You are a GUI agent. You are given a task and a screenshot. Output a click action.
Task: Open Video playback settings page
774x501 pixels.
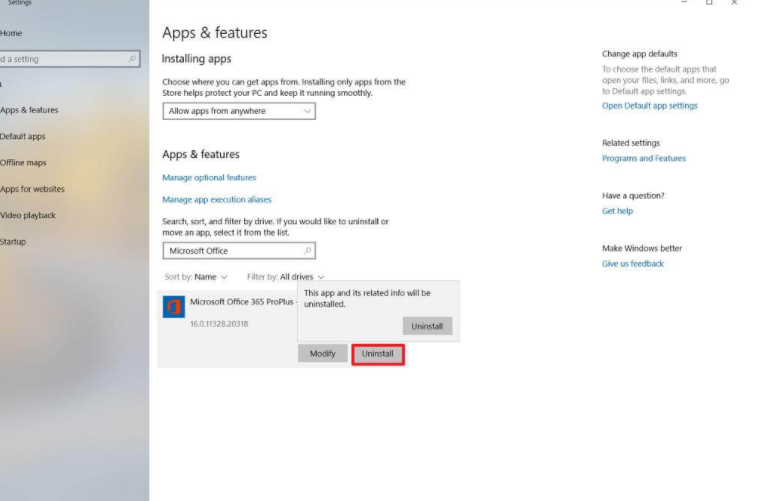point(28,215)
